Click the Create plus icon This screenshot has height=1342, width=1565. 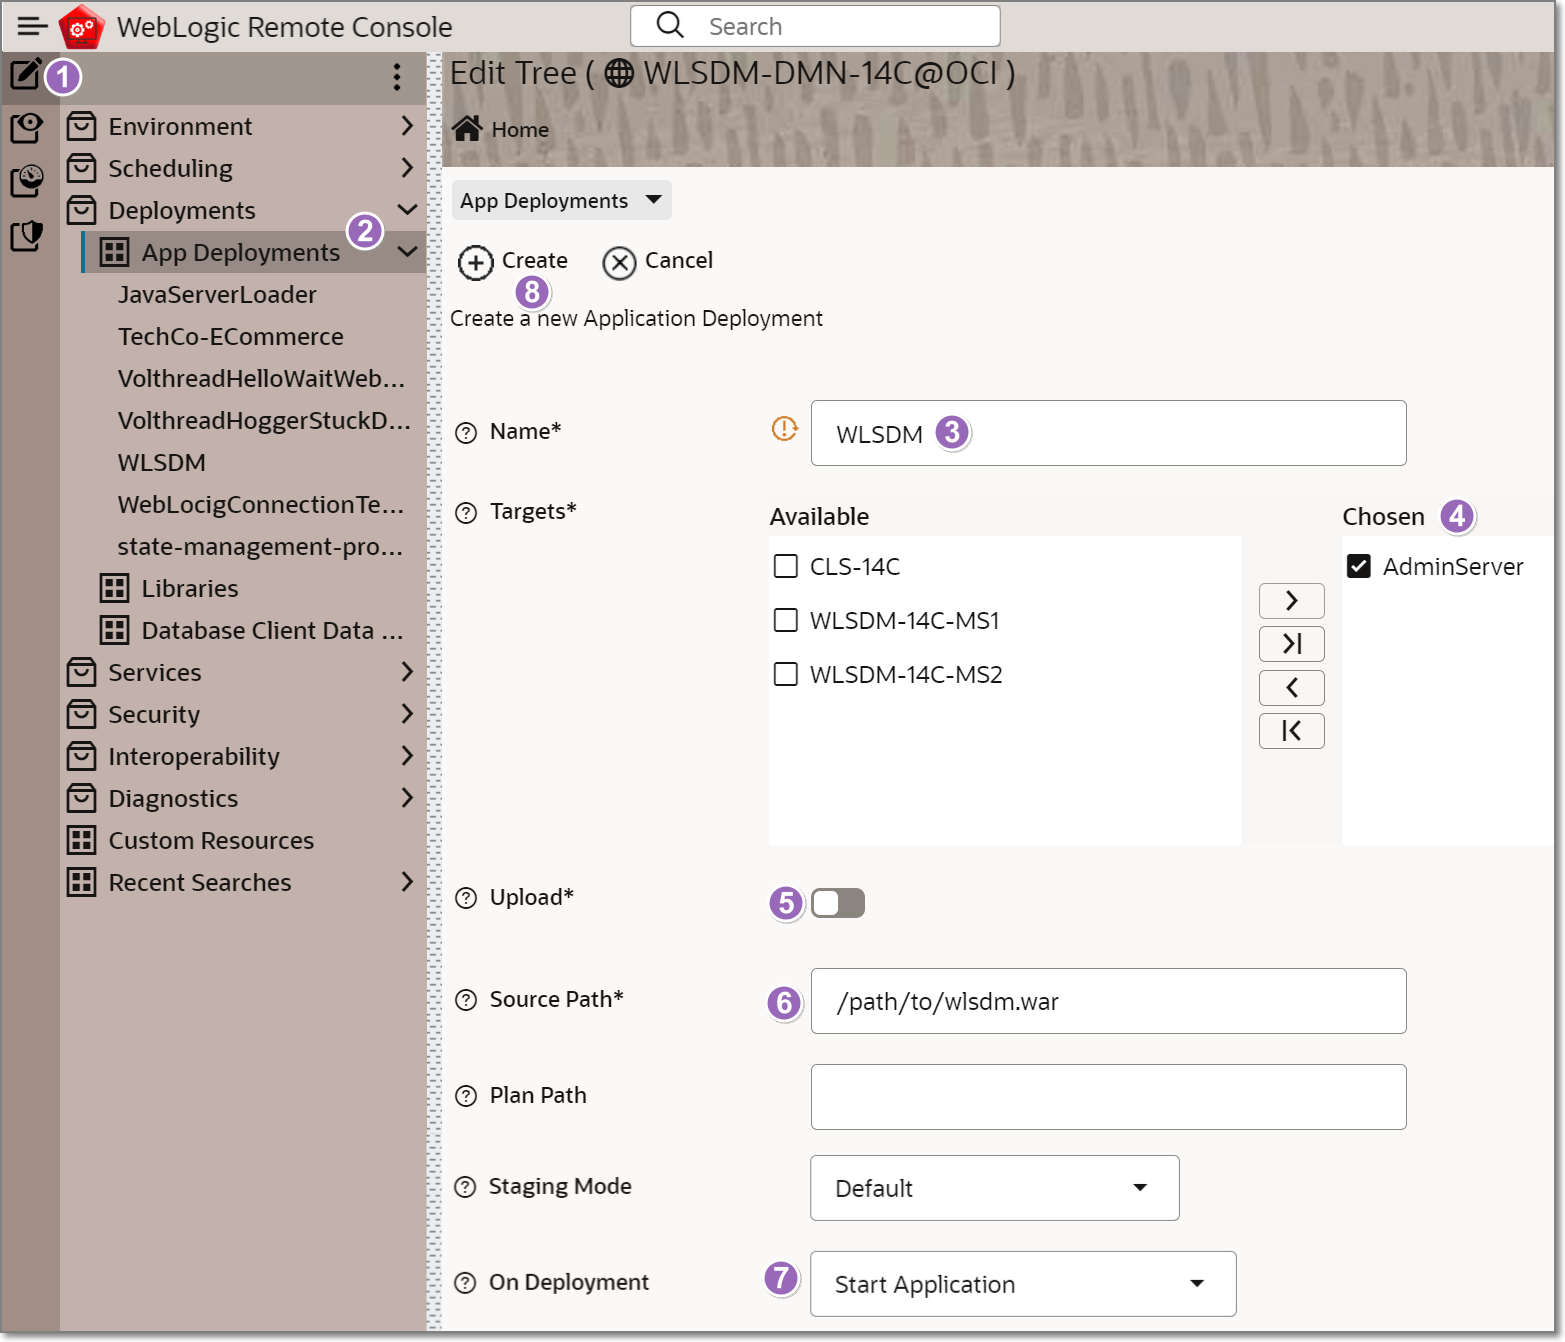476,263
